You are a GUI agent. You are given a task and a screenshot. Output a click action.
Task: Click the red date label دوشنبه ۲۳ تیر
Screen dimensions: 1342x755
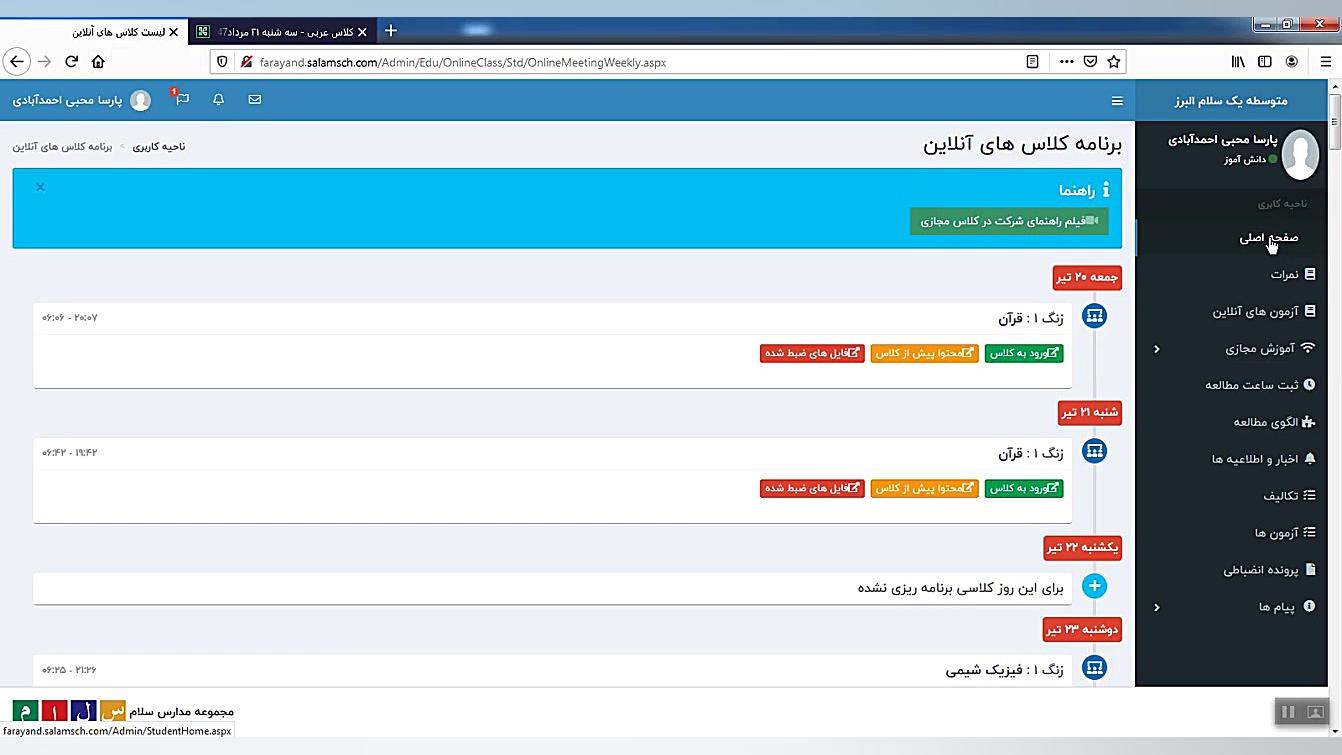pos(1082,630)
